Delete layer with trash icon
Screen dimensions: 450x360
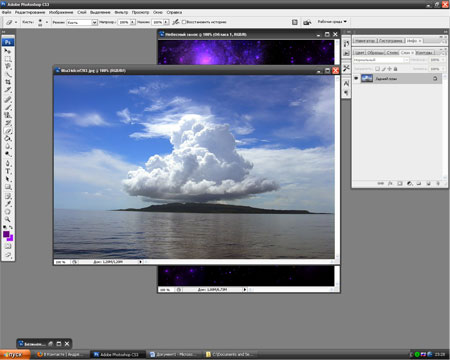click(x=438, y=183)
